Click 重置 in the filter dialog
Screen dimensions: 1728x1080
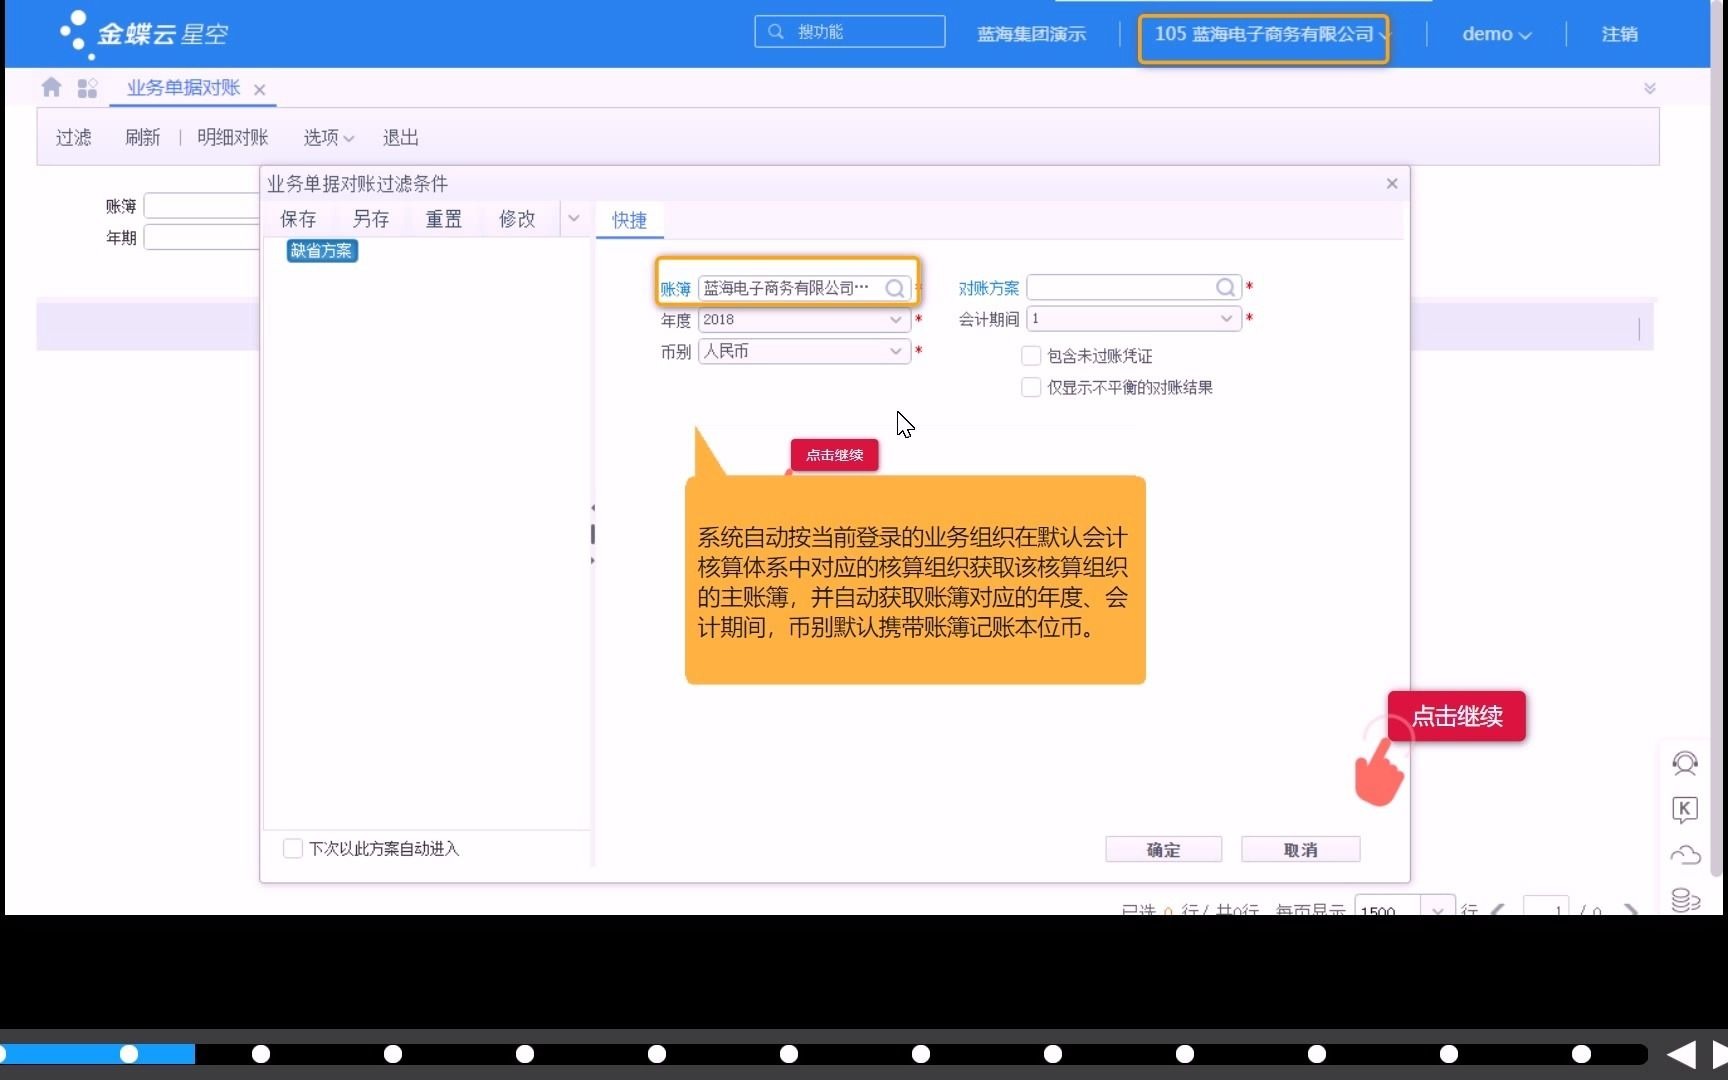[x=444, y=219]
